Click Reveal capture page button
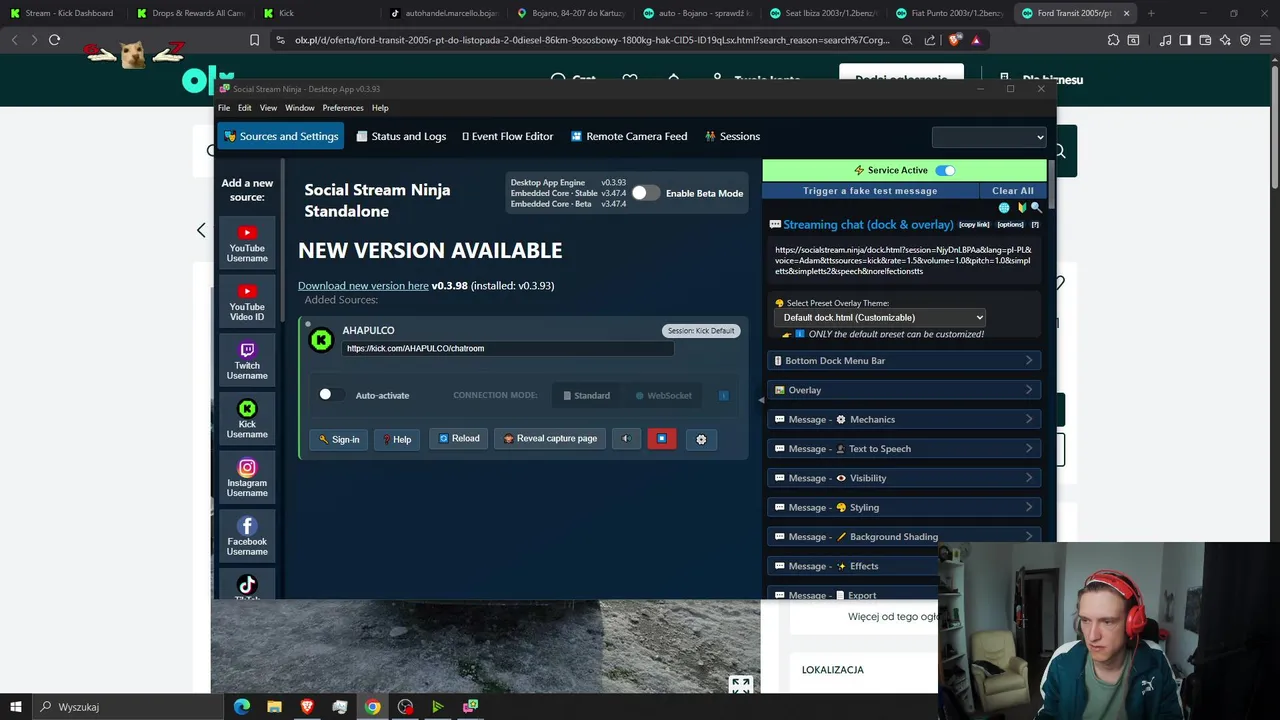1280x720 pixels. click(550, 439)
